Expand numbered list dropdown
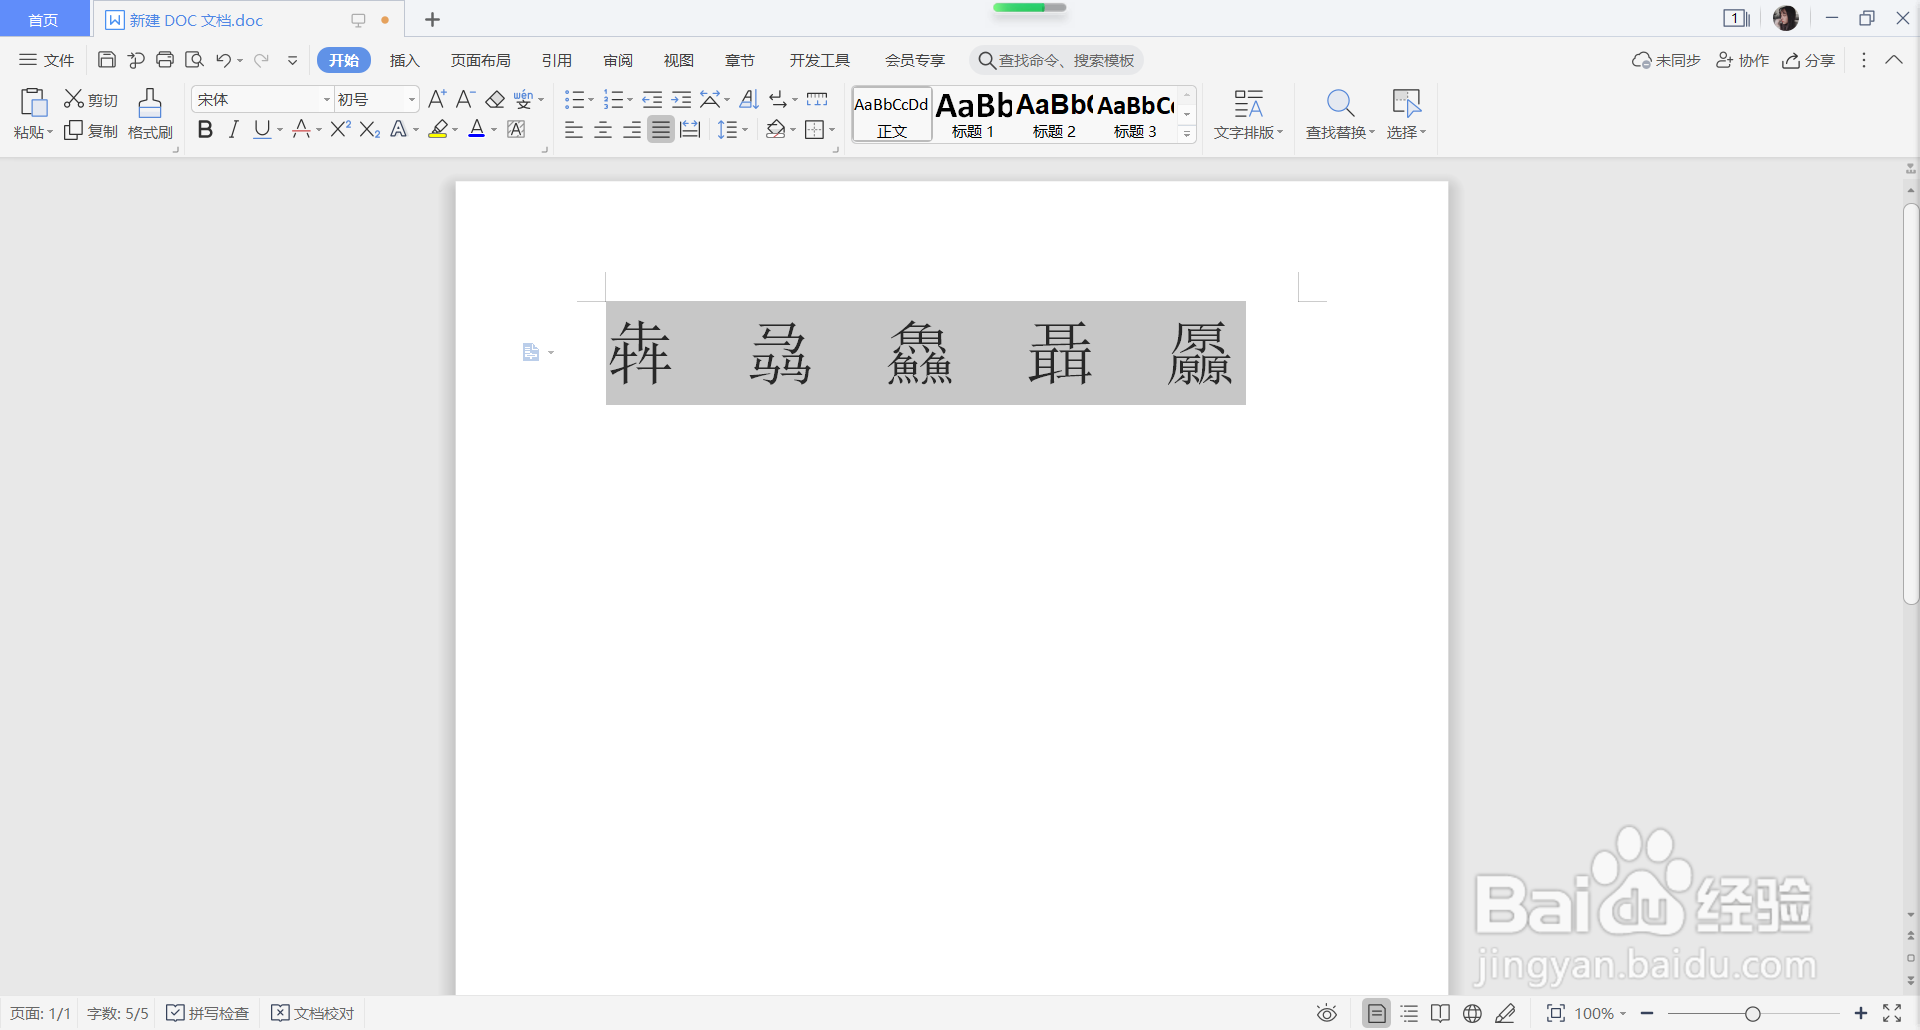This screenshot has width=1920, height=1030. click(x=630, y=100)
